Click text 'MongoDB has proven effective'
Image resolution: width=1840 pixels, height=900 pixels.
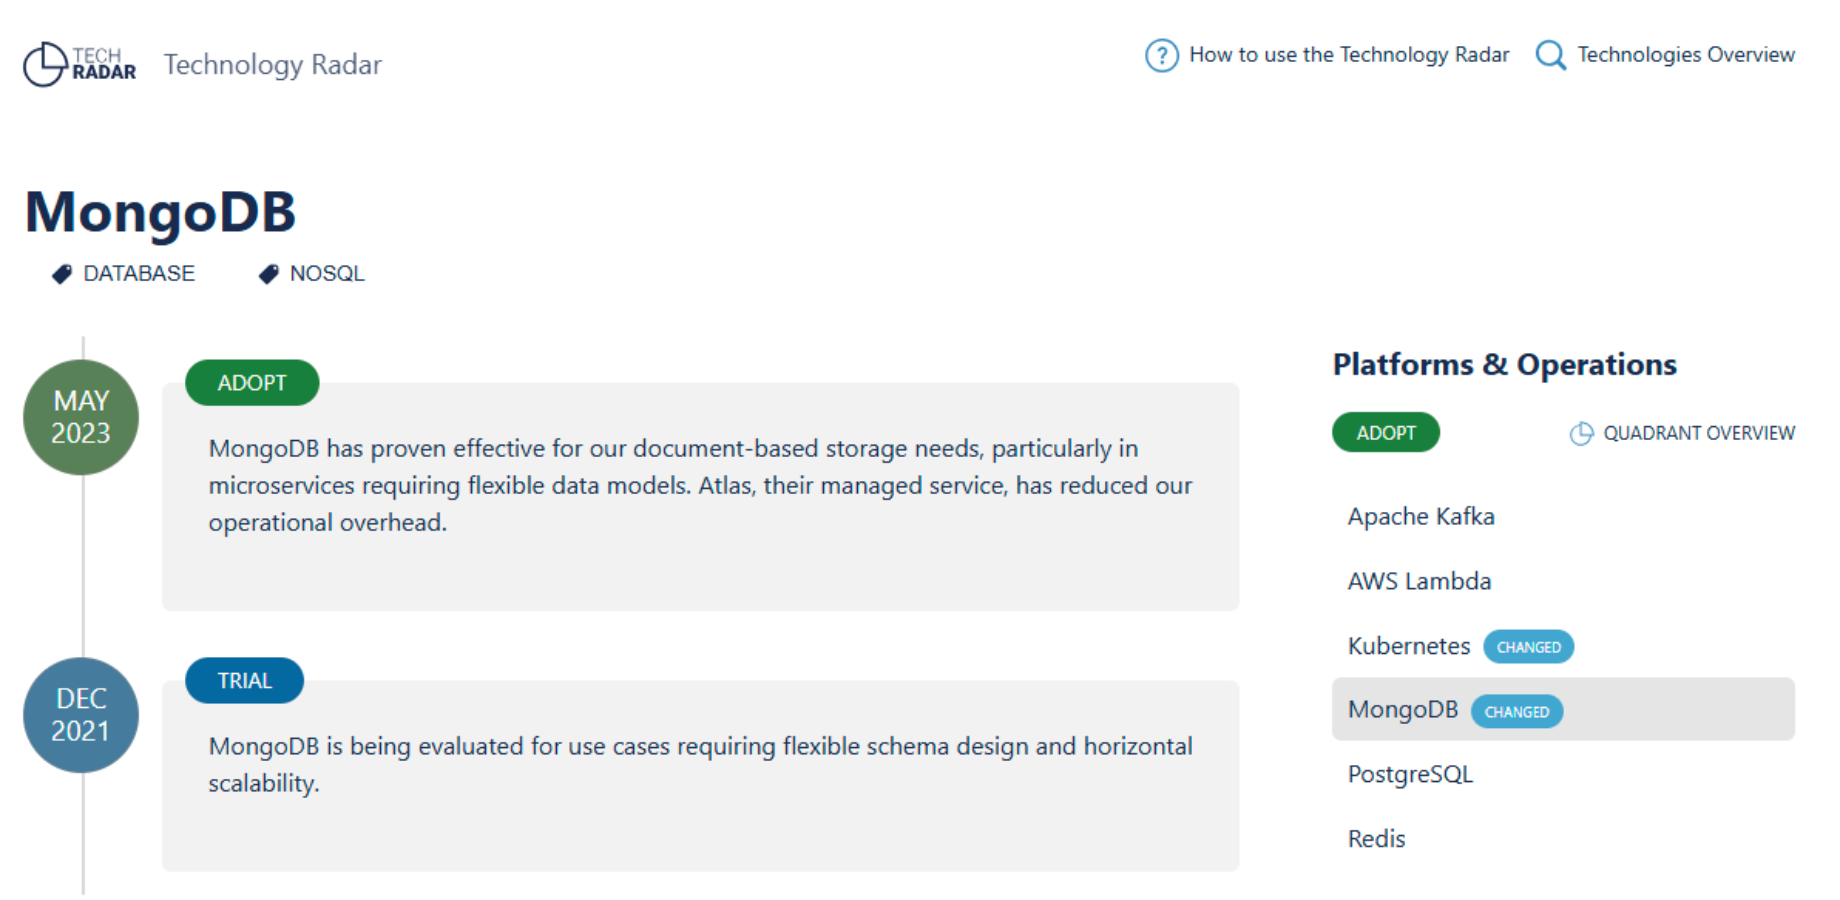376,448
